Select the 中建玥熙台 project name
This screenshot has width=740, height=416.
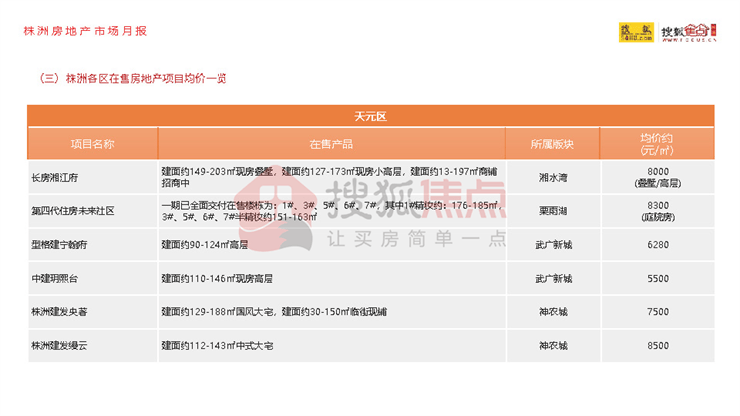click(57, 279)
